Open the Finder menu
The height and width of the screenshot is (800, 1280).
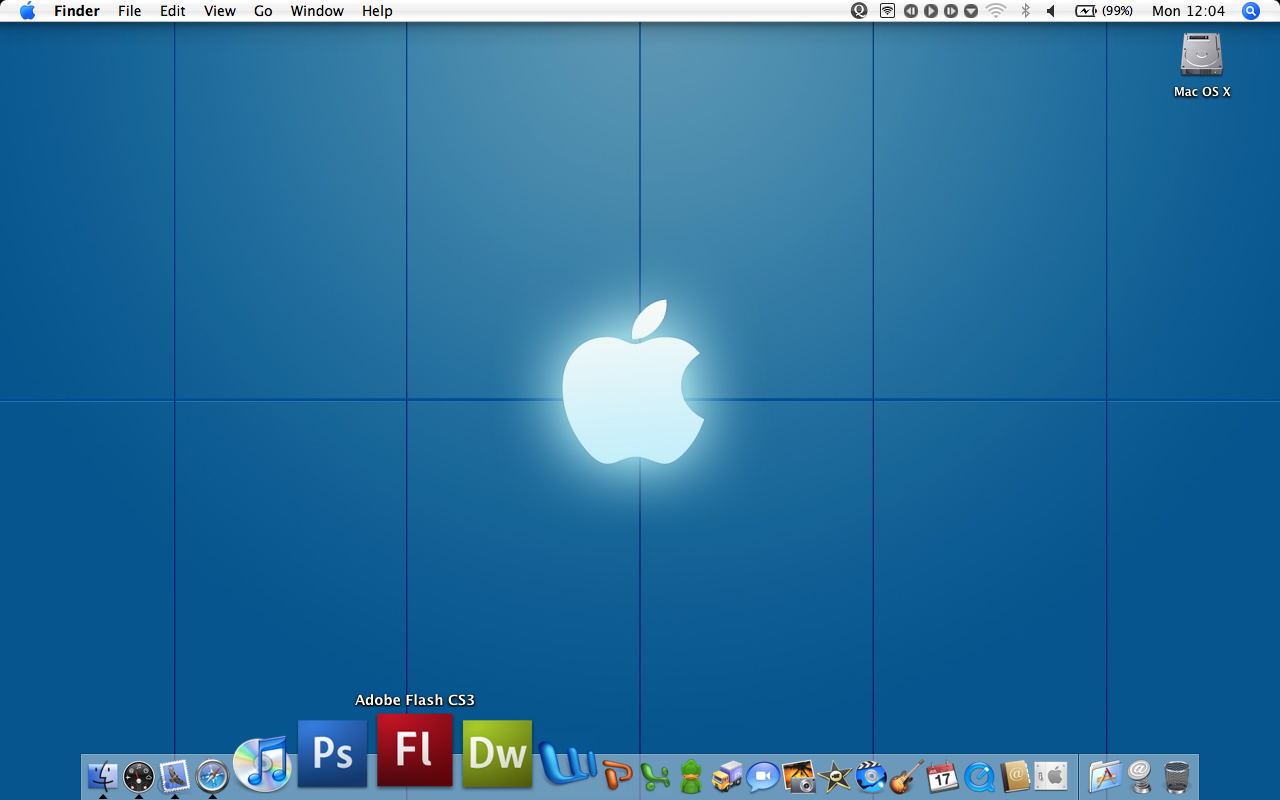77,11
